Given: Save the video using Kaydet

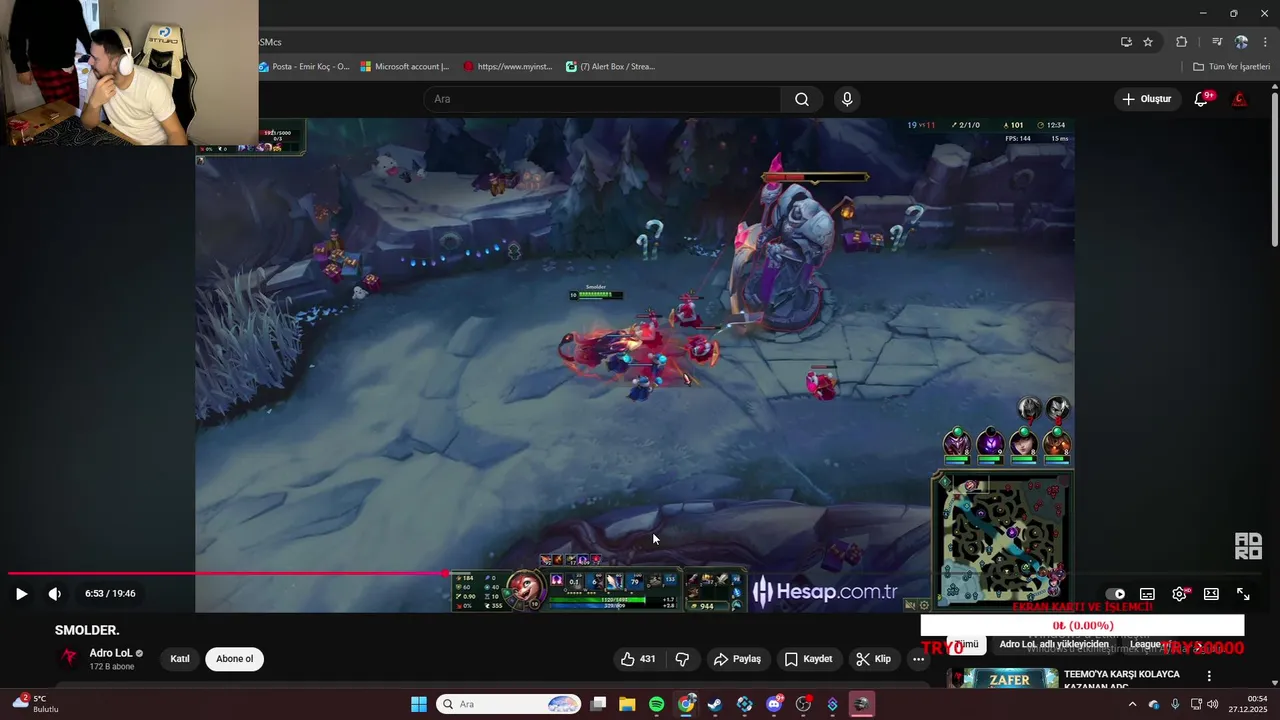Looking at the screenshot, I should tap(808, 659).
